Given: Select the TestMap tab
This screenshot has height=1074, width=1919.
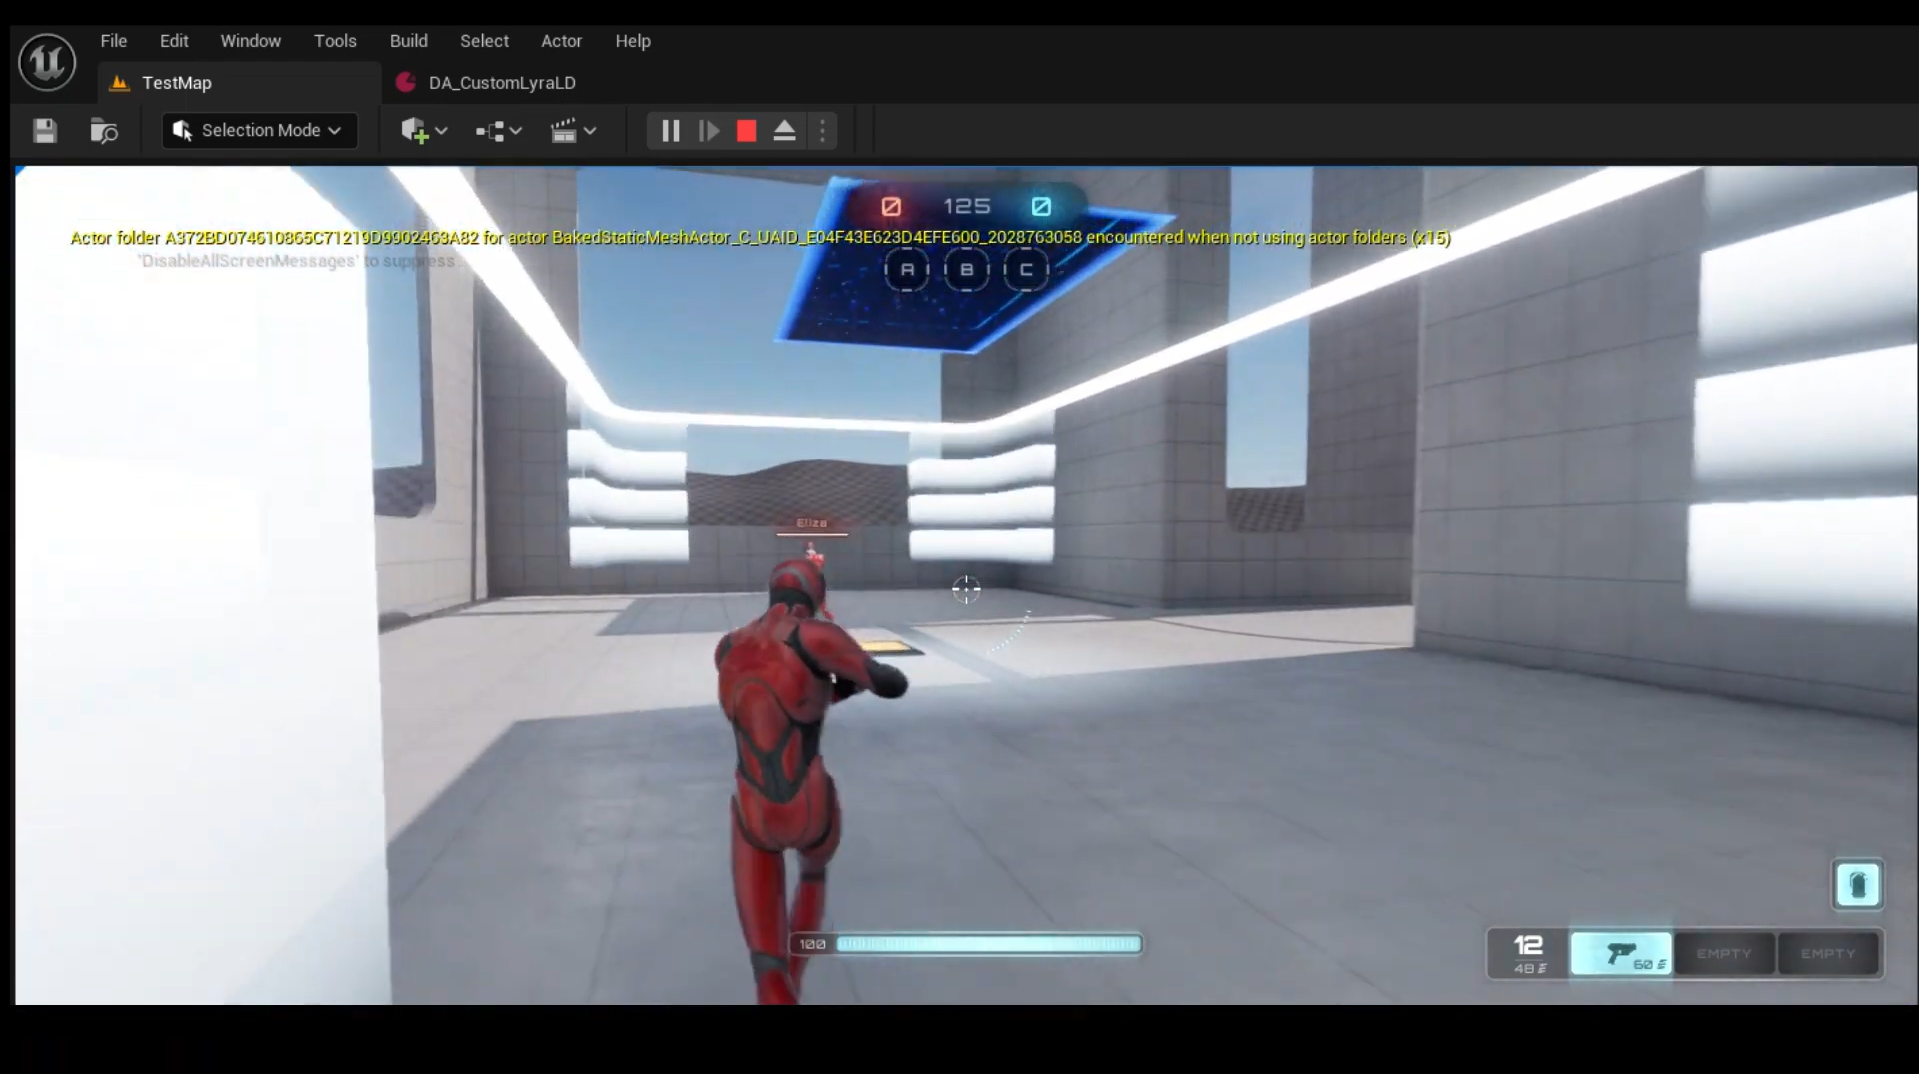Looking at the screenshot, I should [176, 83].
